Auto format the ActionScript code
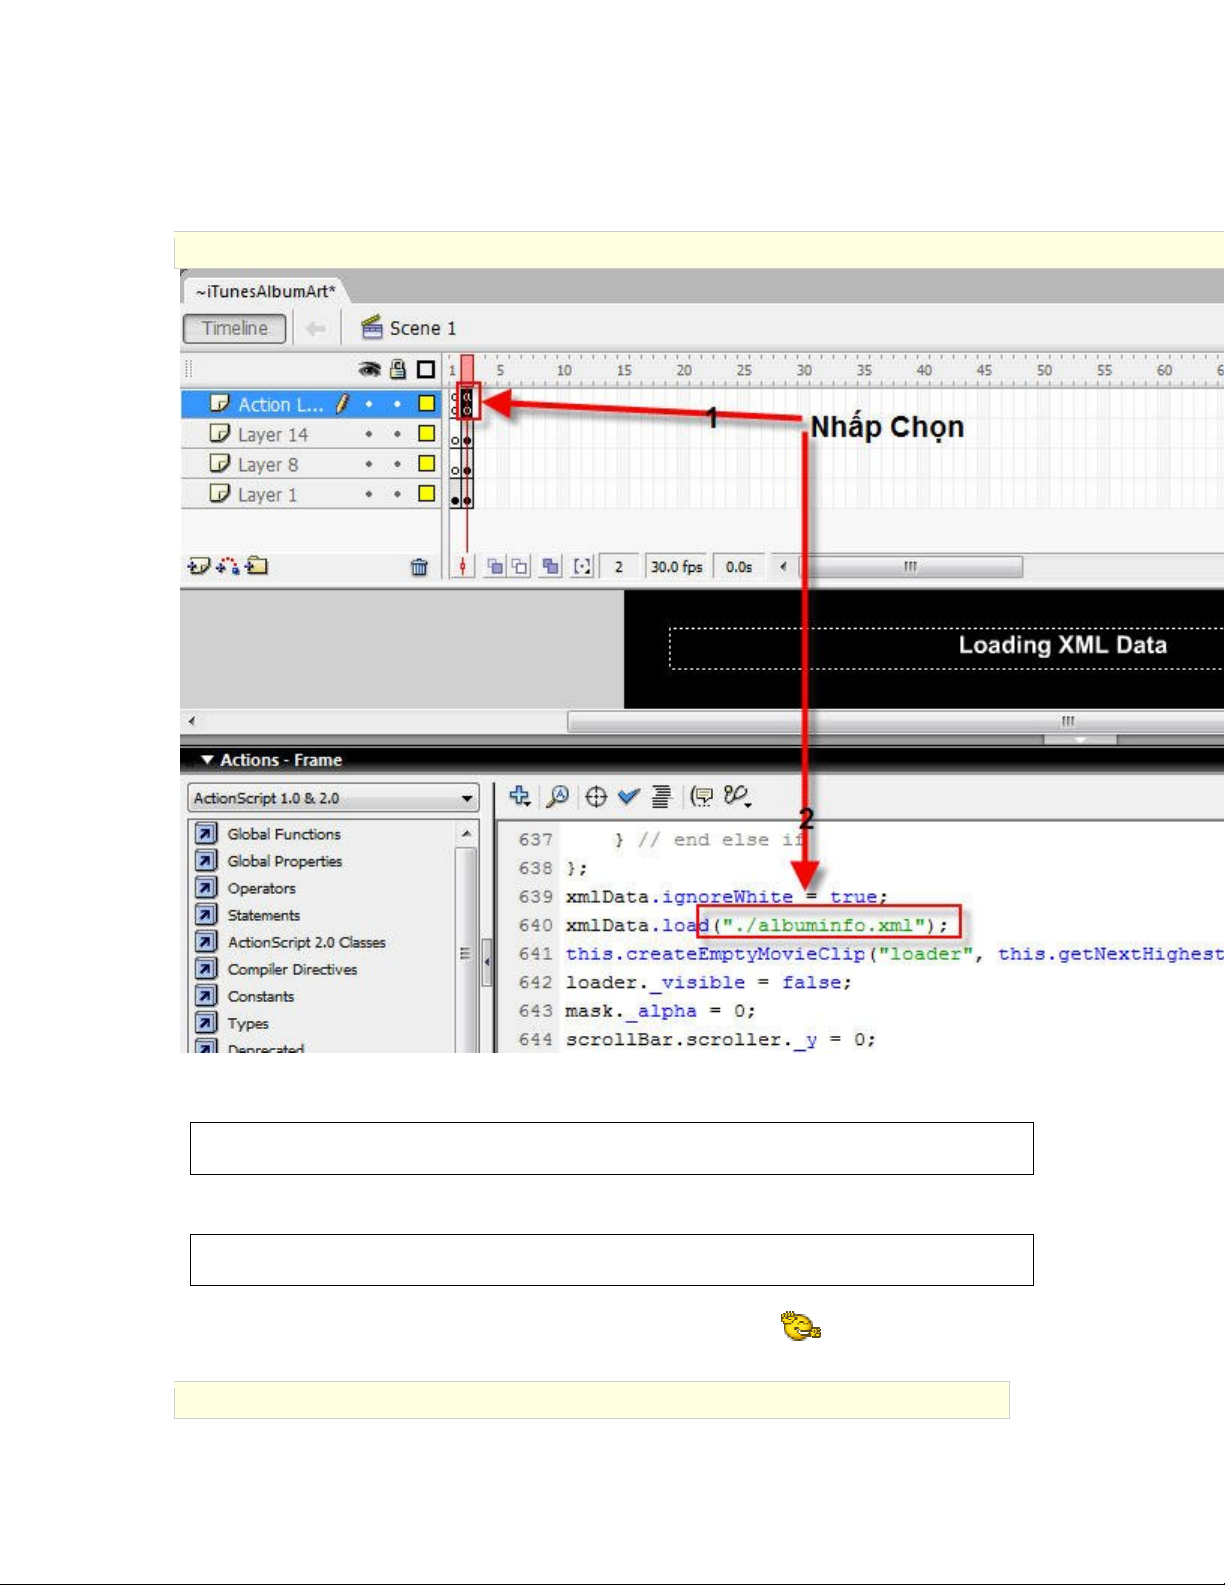The image size is (1225, 1585). (661, 796)
